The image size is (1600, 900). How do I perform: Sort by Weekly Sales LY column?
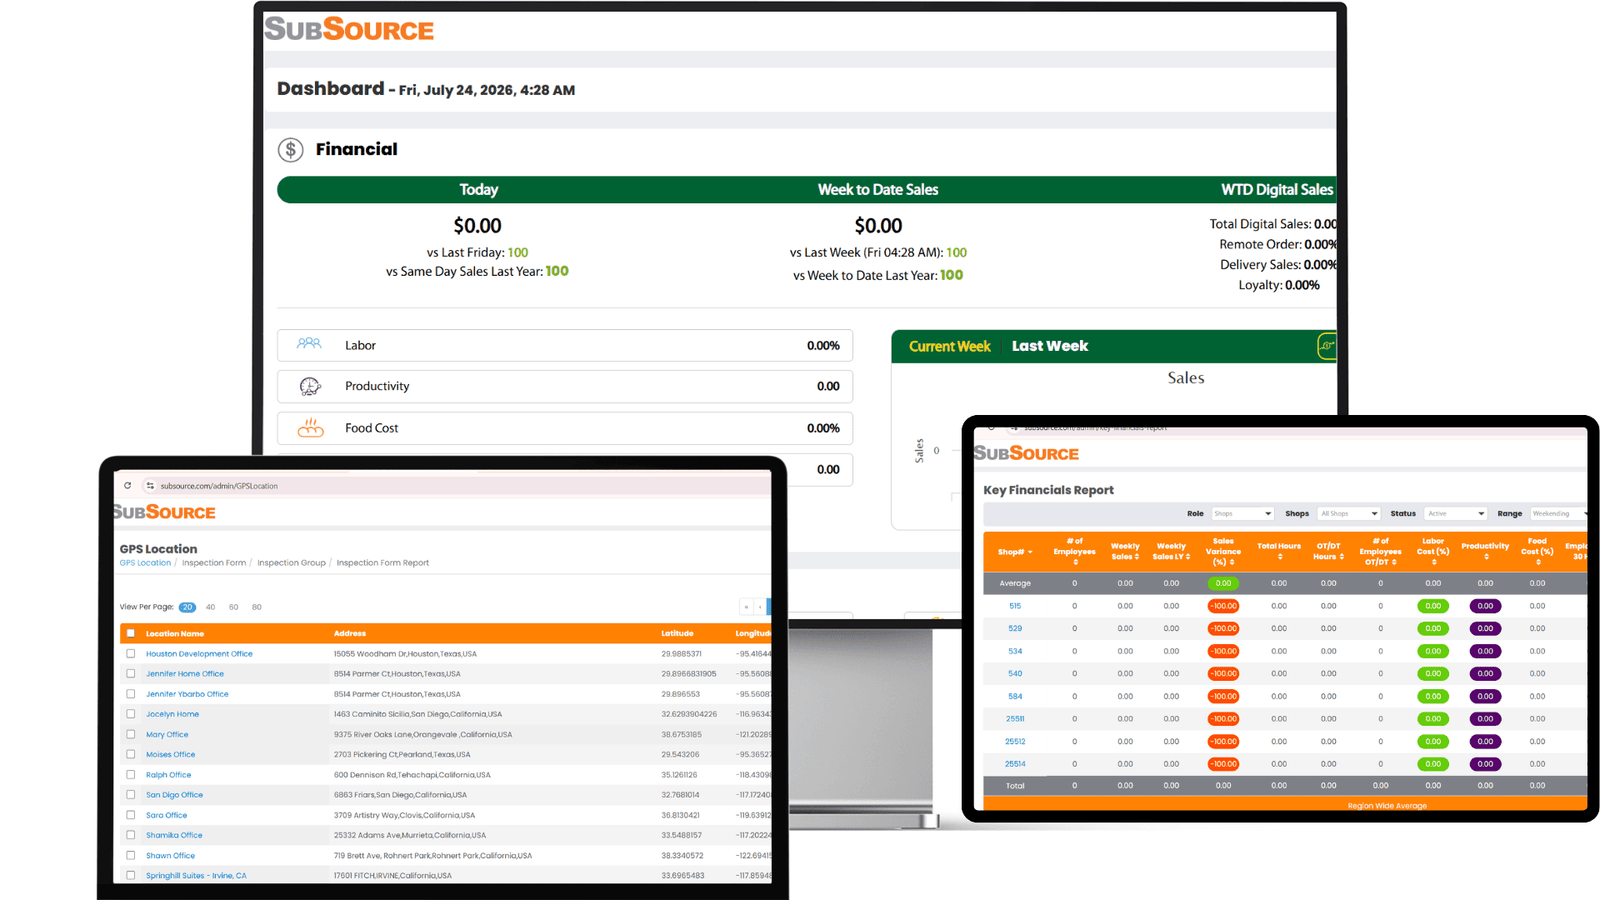[1171, 551]
